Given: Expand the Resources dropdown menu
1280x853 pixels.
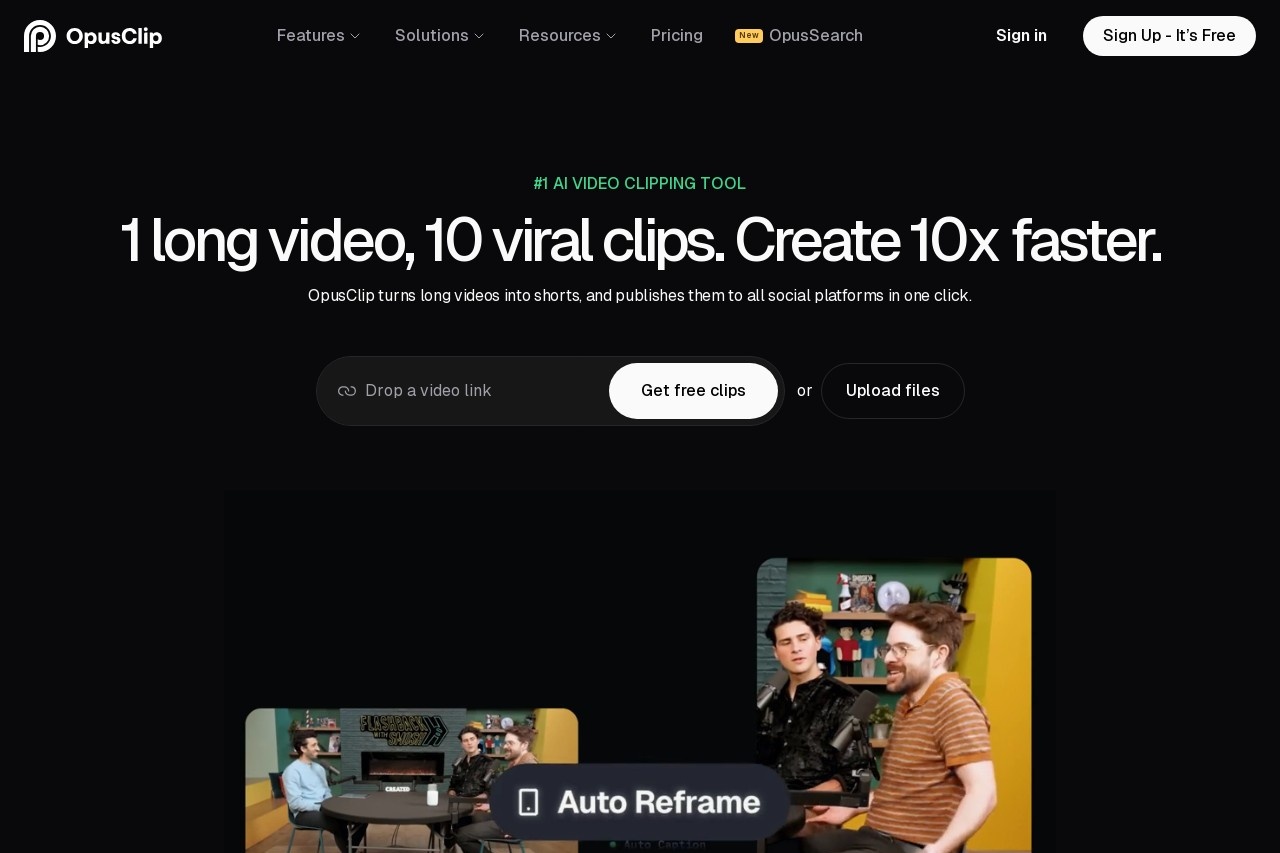Looking at the screenshot, I should pyautogui.click(x=559, y=36).
